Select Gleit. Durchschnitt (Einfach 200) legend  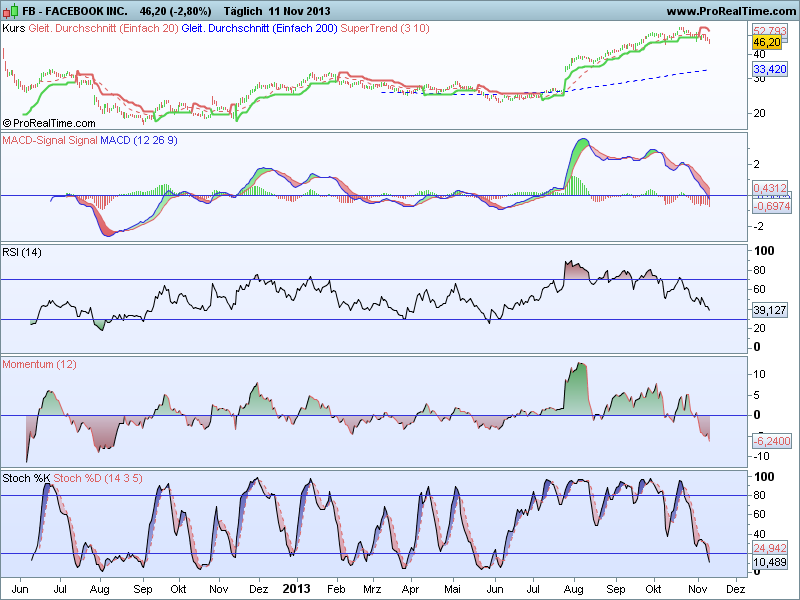pyautogui.click(x=259, y=28)
